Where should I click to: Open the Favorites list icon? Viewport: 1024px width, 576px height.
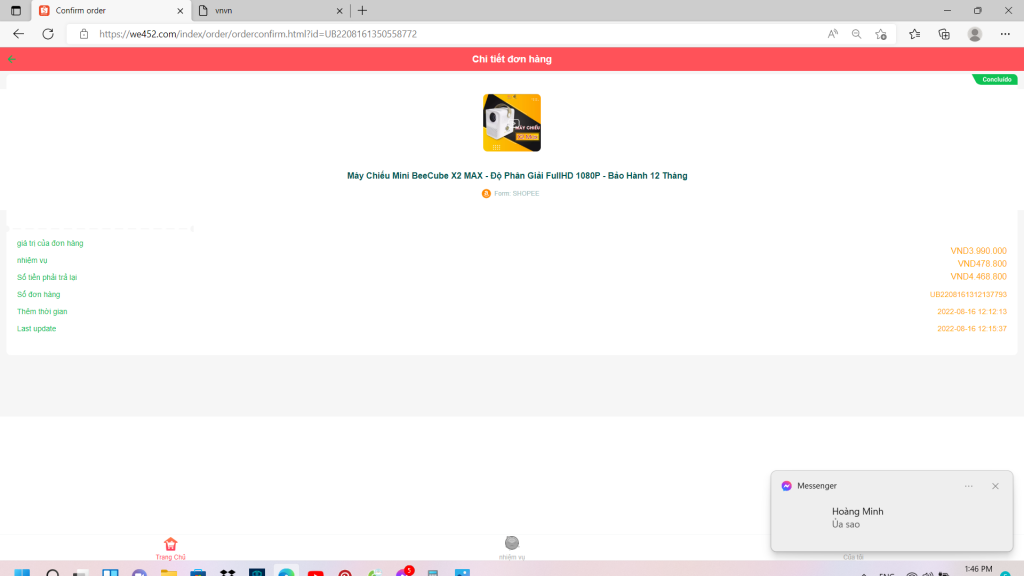tap(915, 34)
